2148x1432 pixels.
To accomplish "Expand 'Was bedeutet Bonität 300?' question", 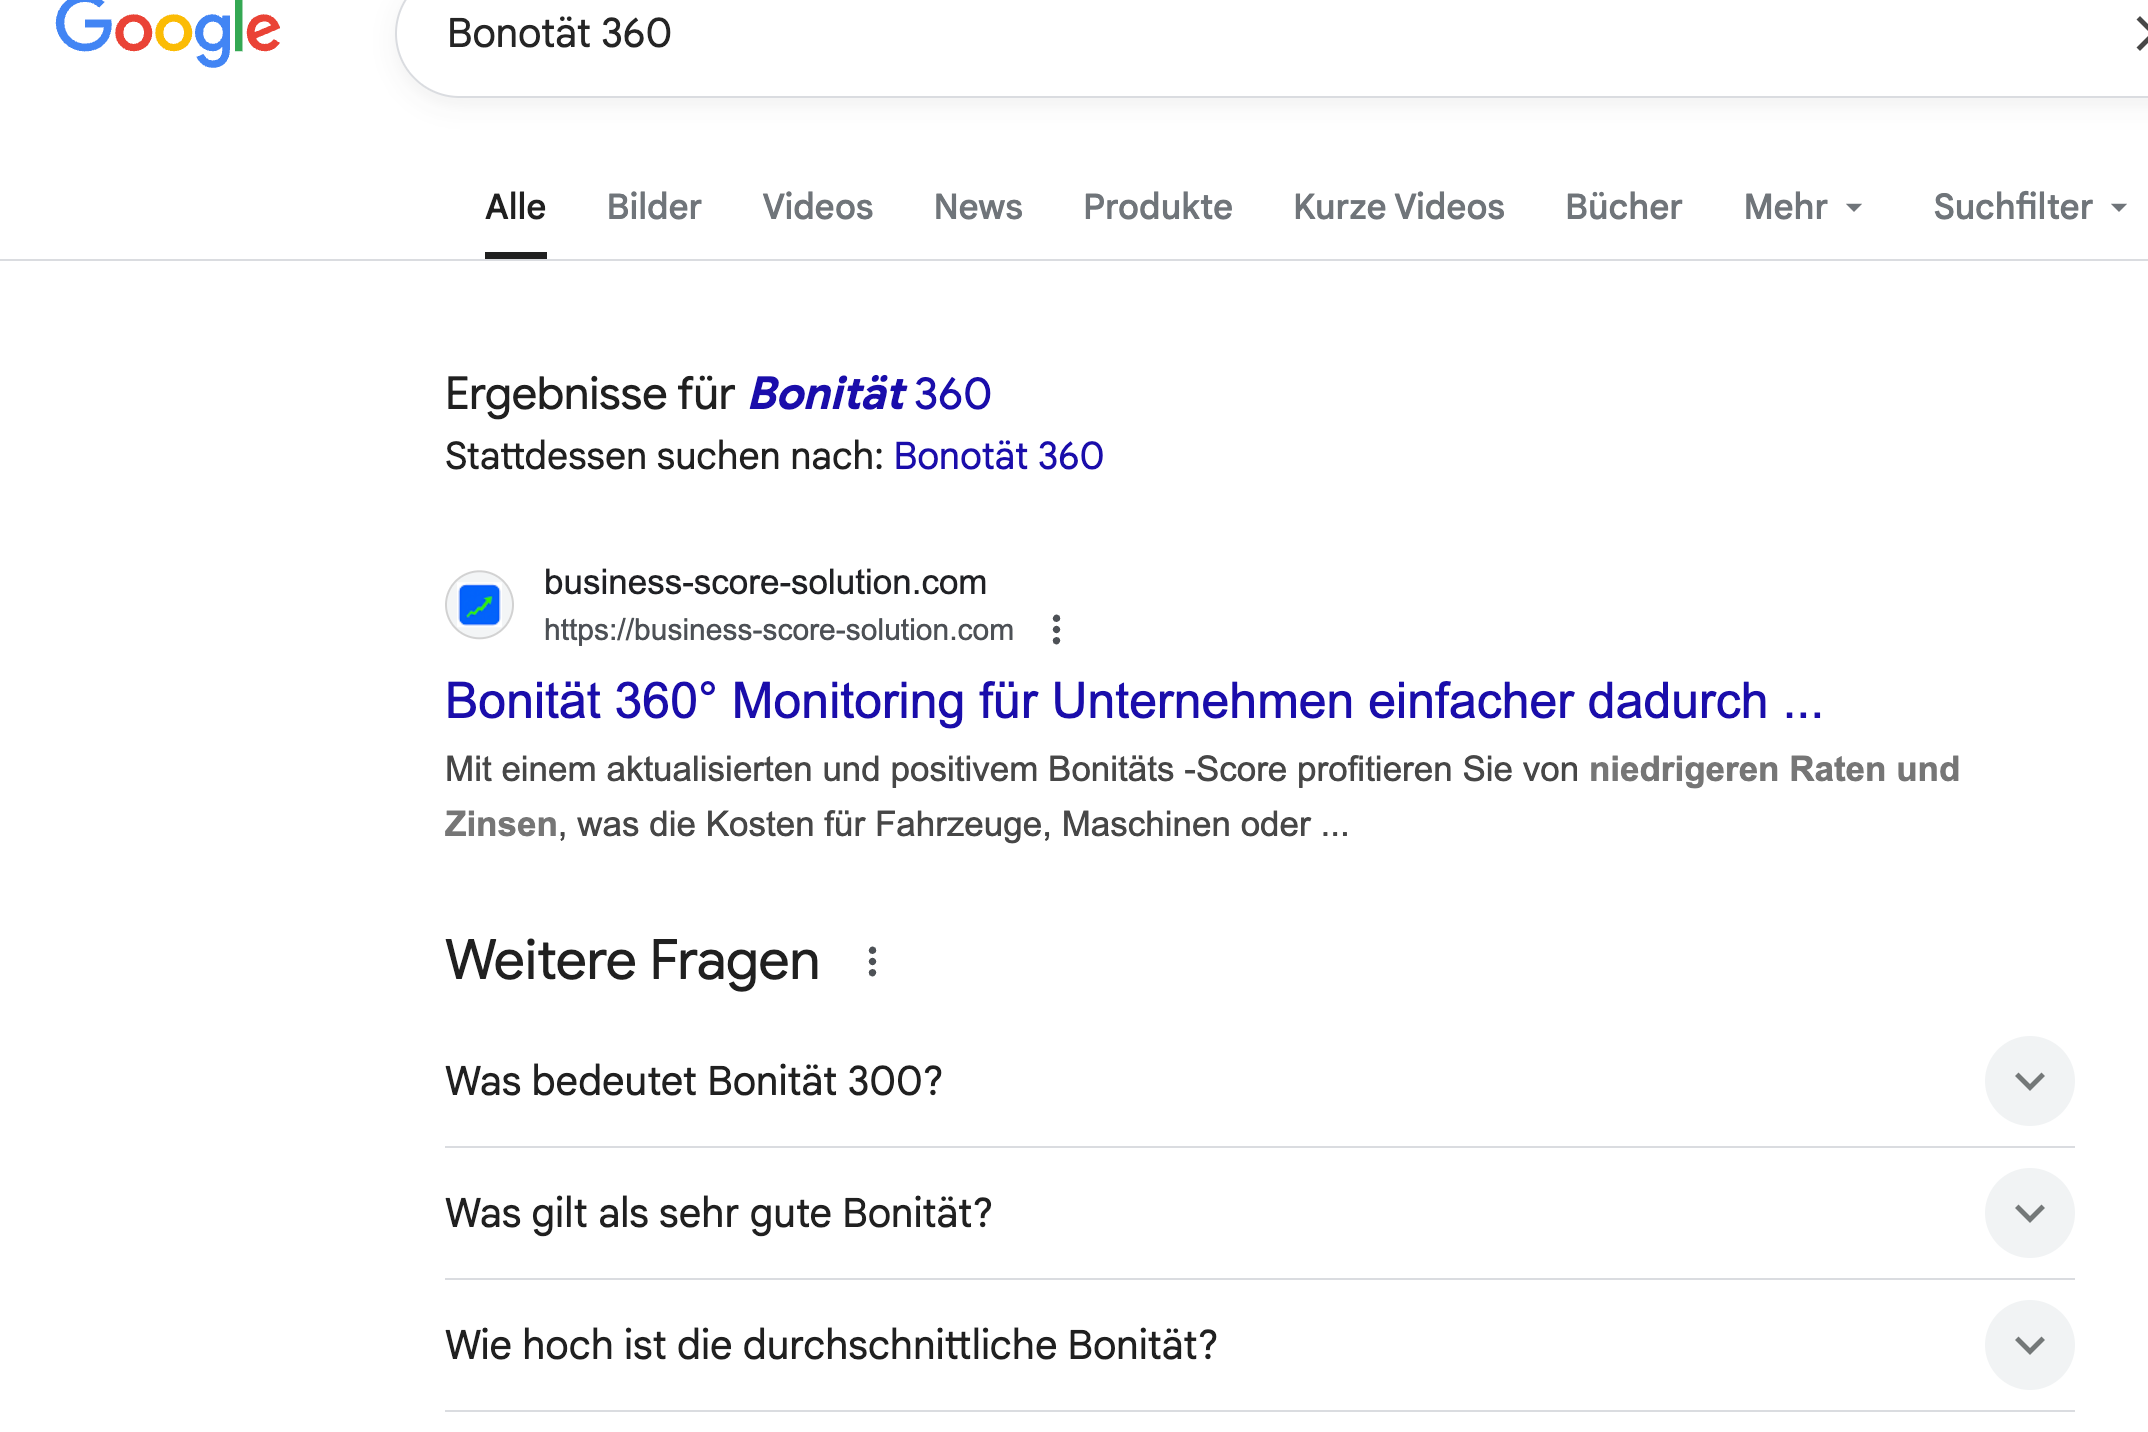I will click(2028, 1081).
